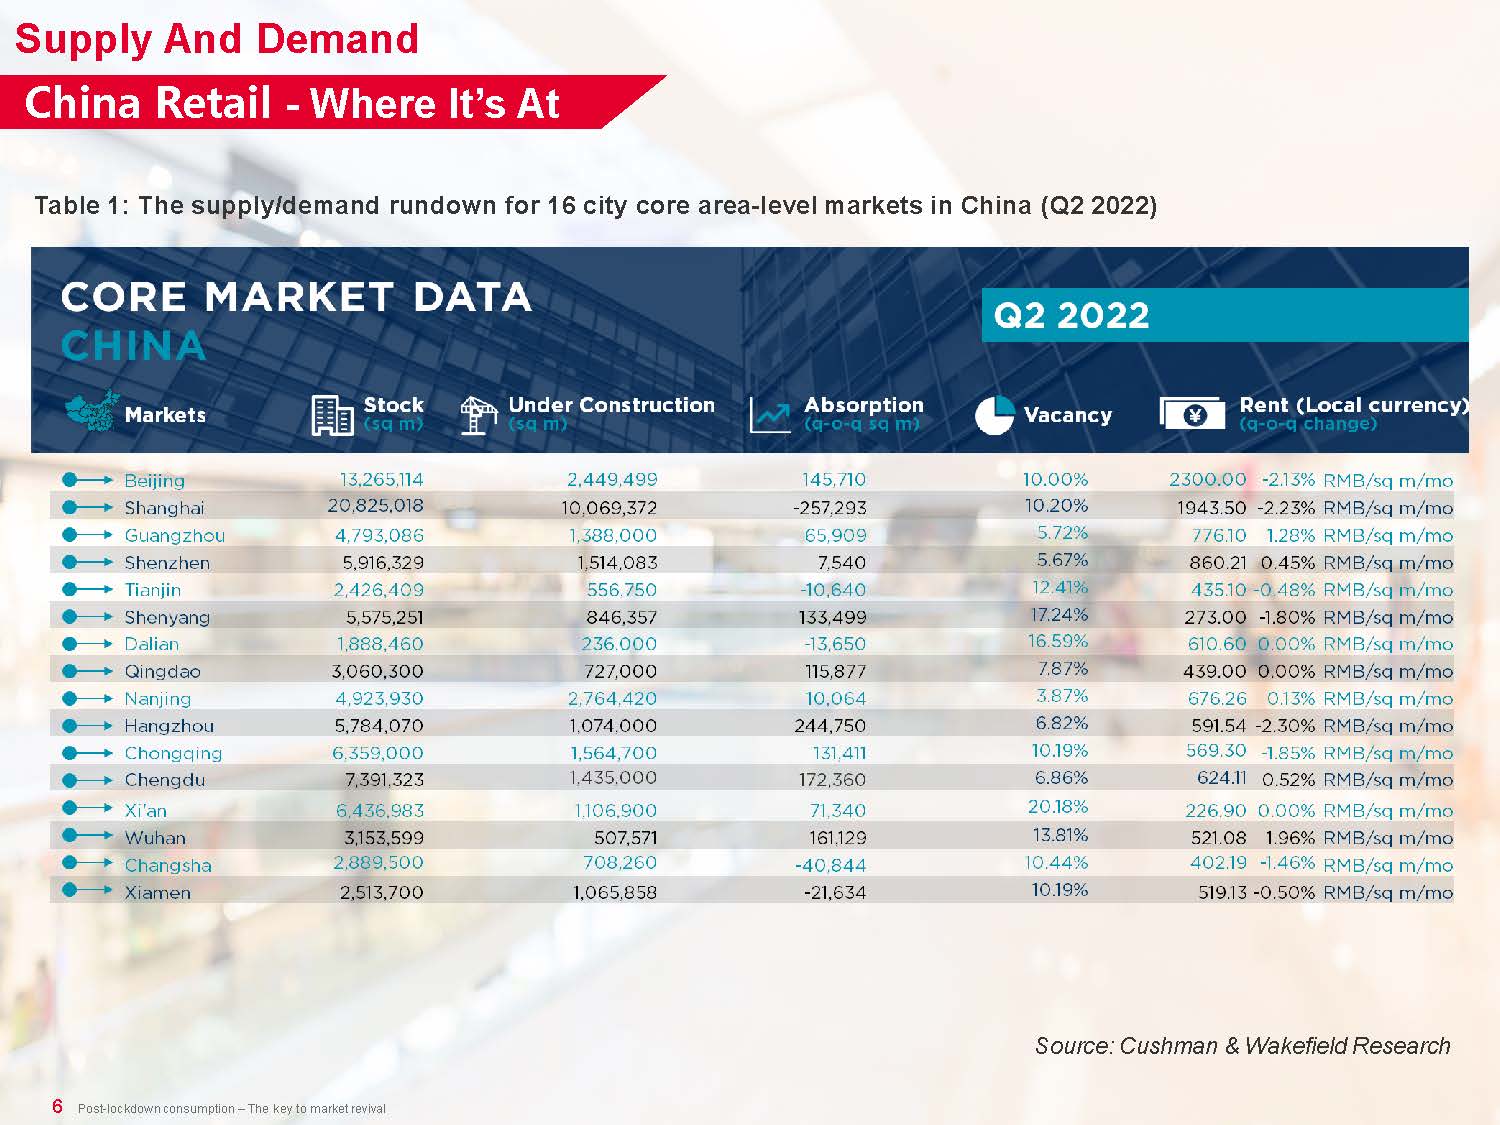This screenshot has height=1125, width=1500.
Task: Click Hangzhou's absorption figure 244,750
Action: (830, 726)
